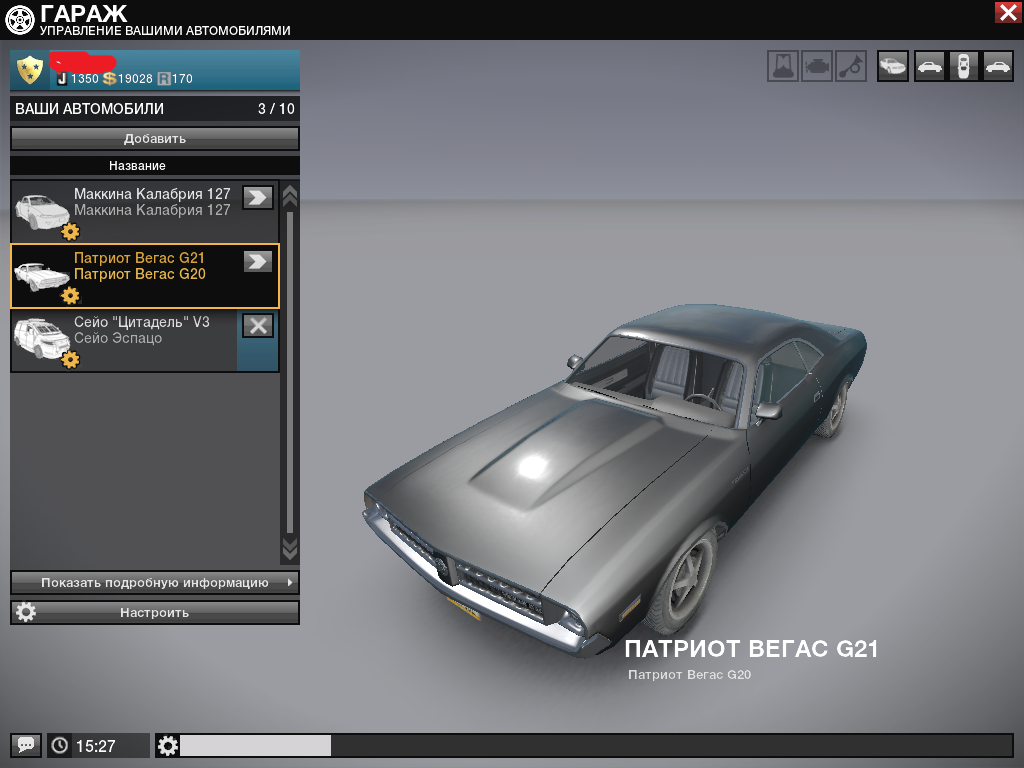Click the arrow button on Патриот Вегас G21
This screenshot has height=768, width=1024.
click(x=258, y=261)
